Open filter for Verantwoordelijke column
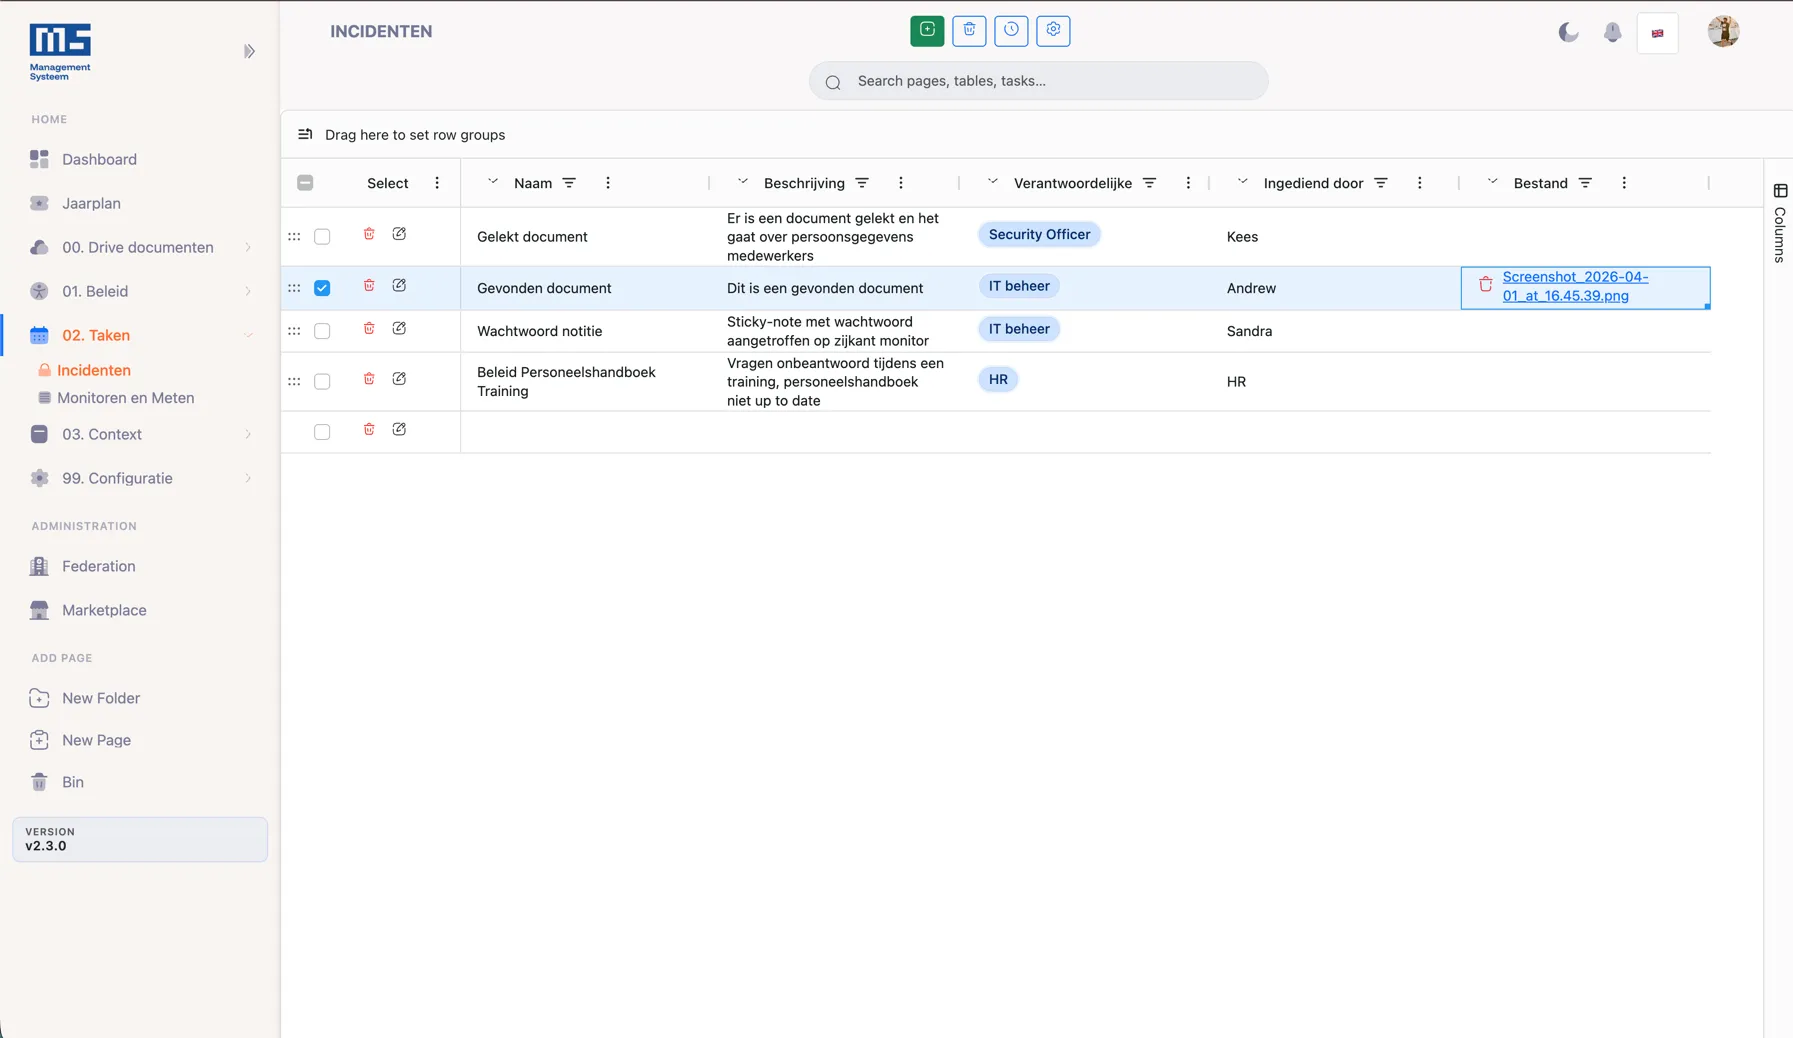This screenshot has width=1793, height=1038. tap(1149, 183)
